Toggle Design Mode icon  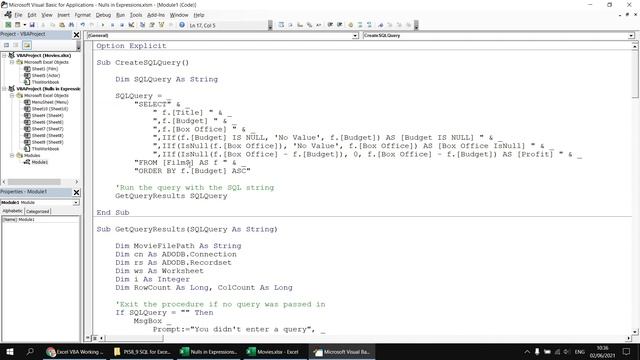coord(131,25)
